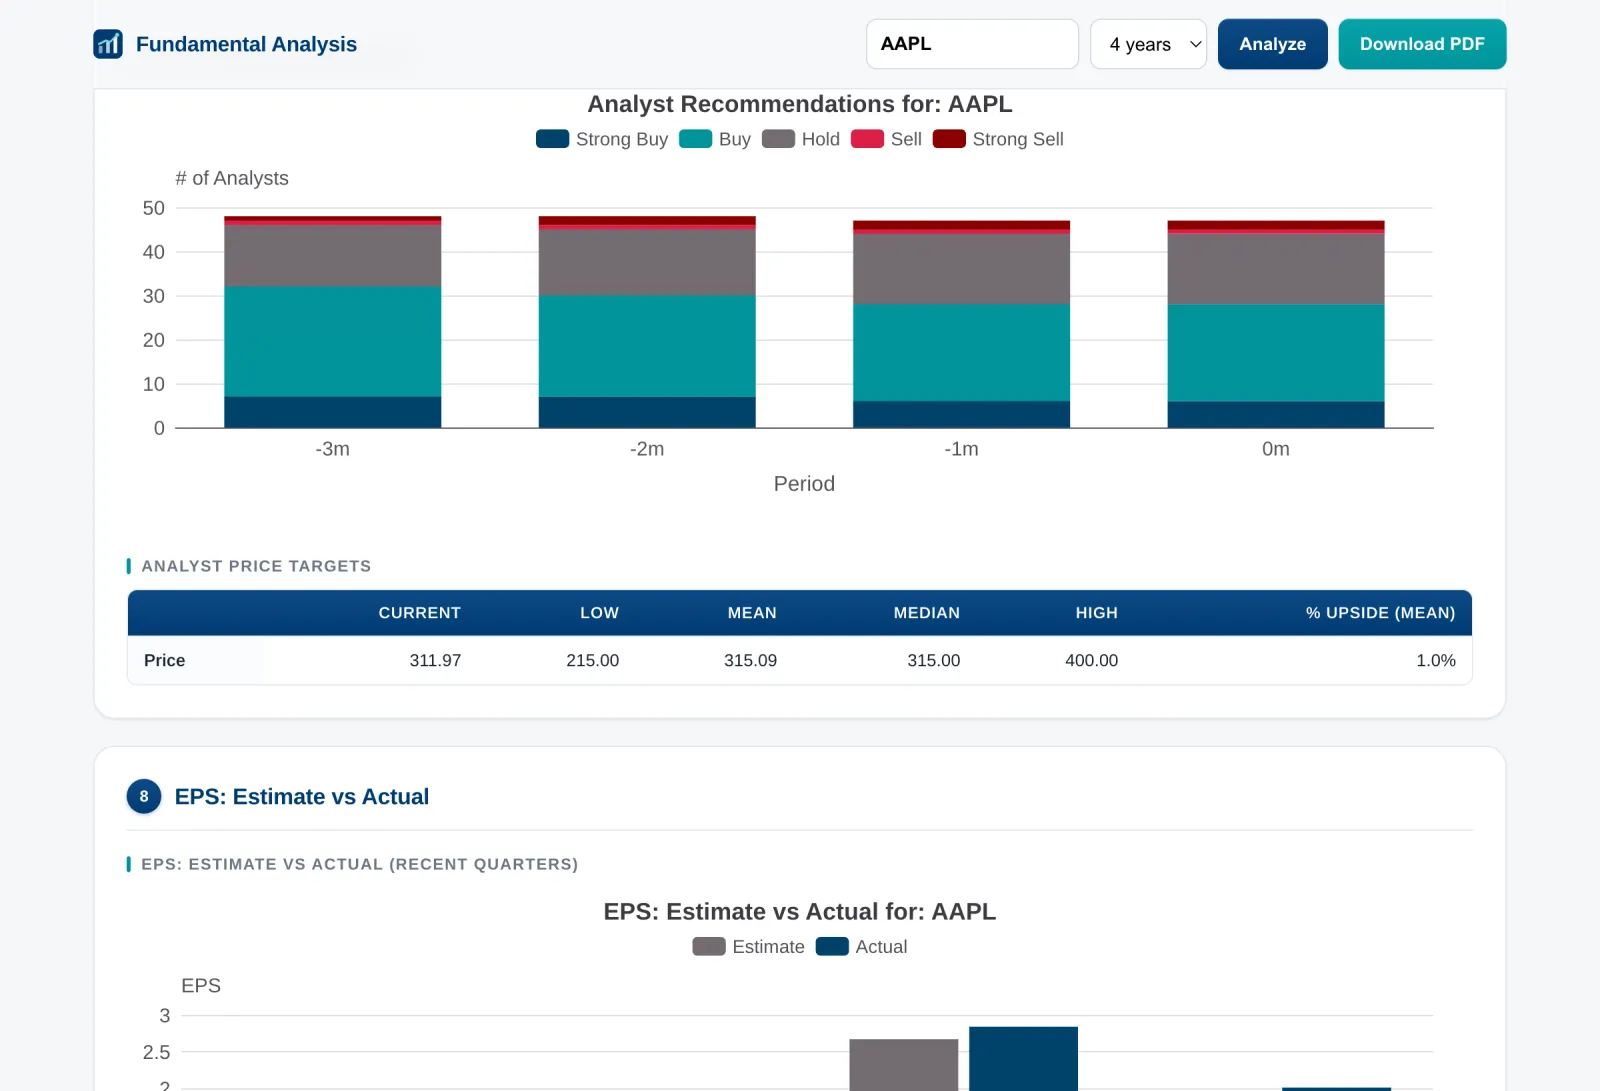Click the Buy segment of the 0m bar

coord(1276,353)
